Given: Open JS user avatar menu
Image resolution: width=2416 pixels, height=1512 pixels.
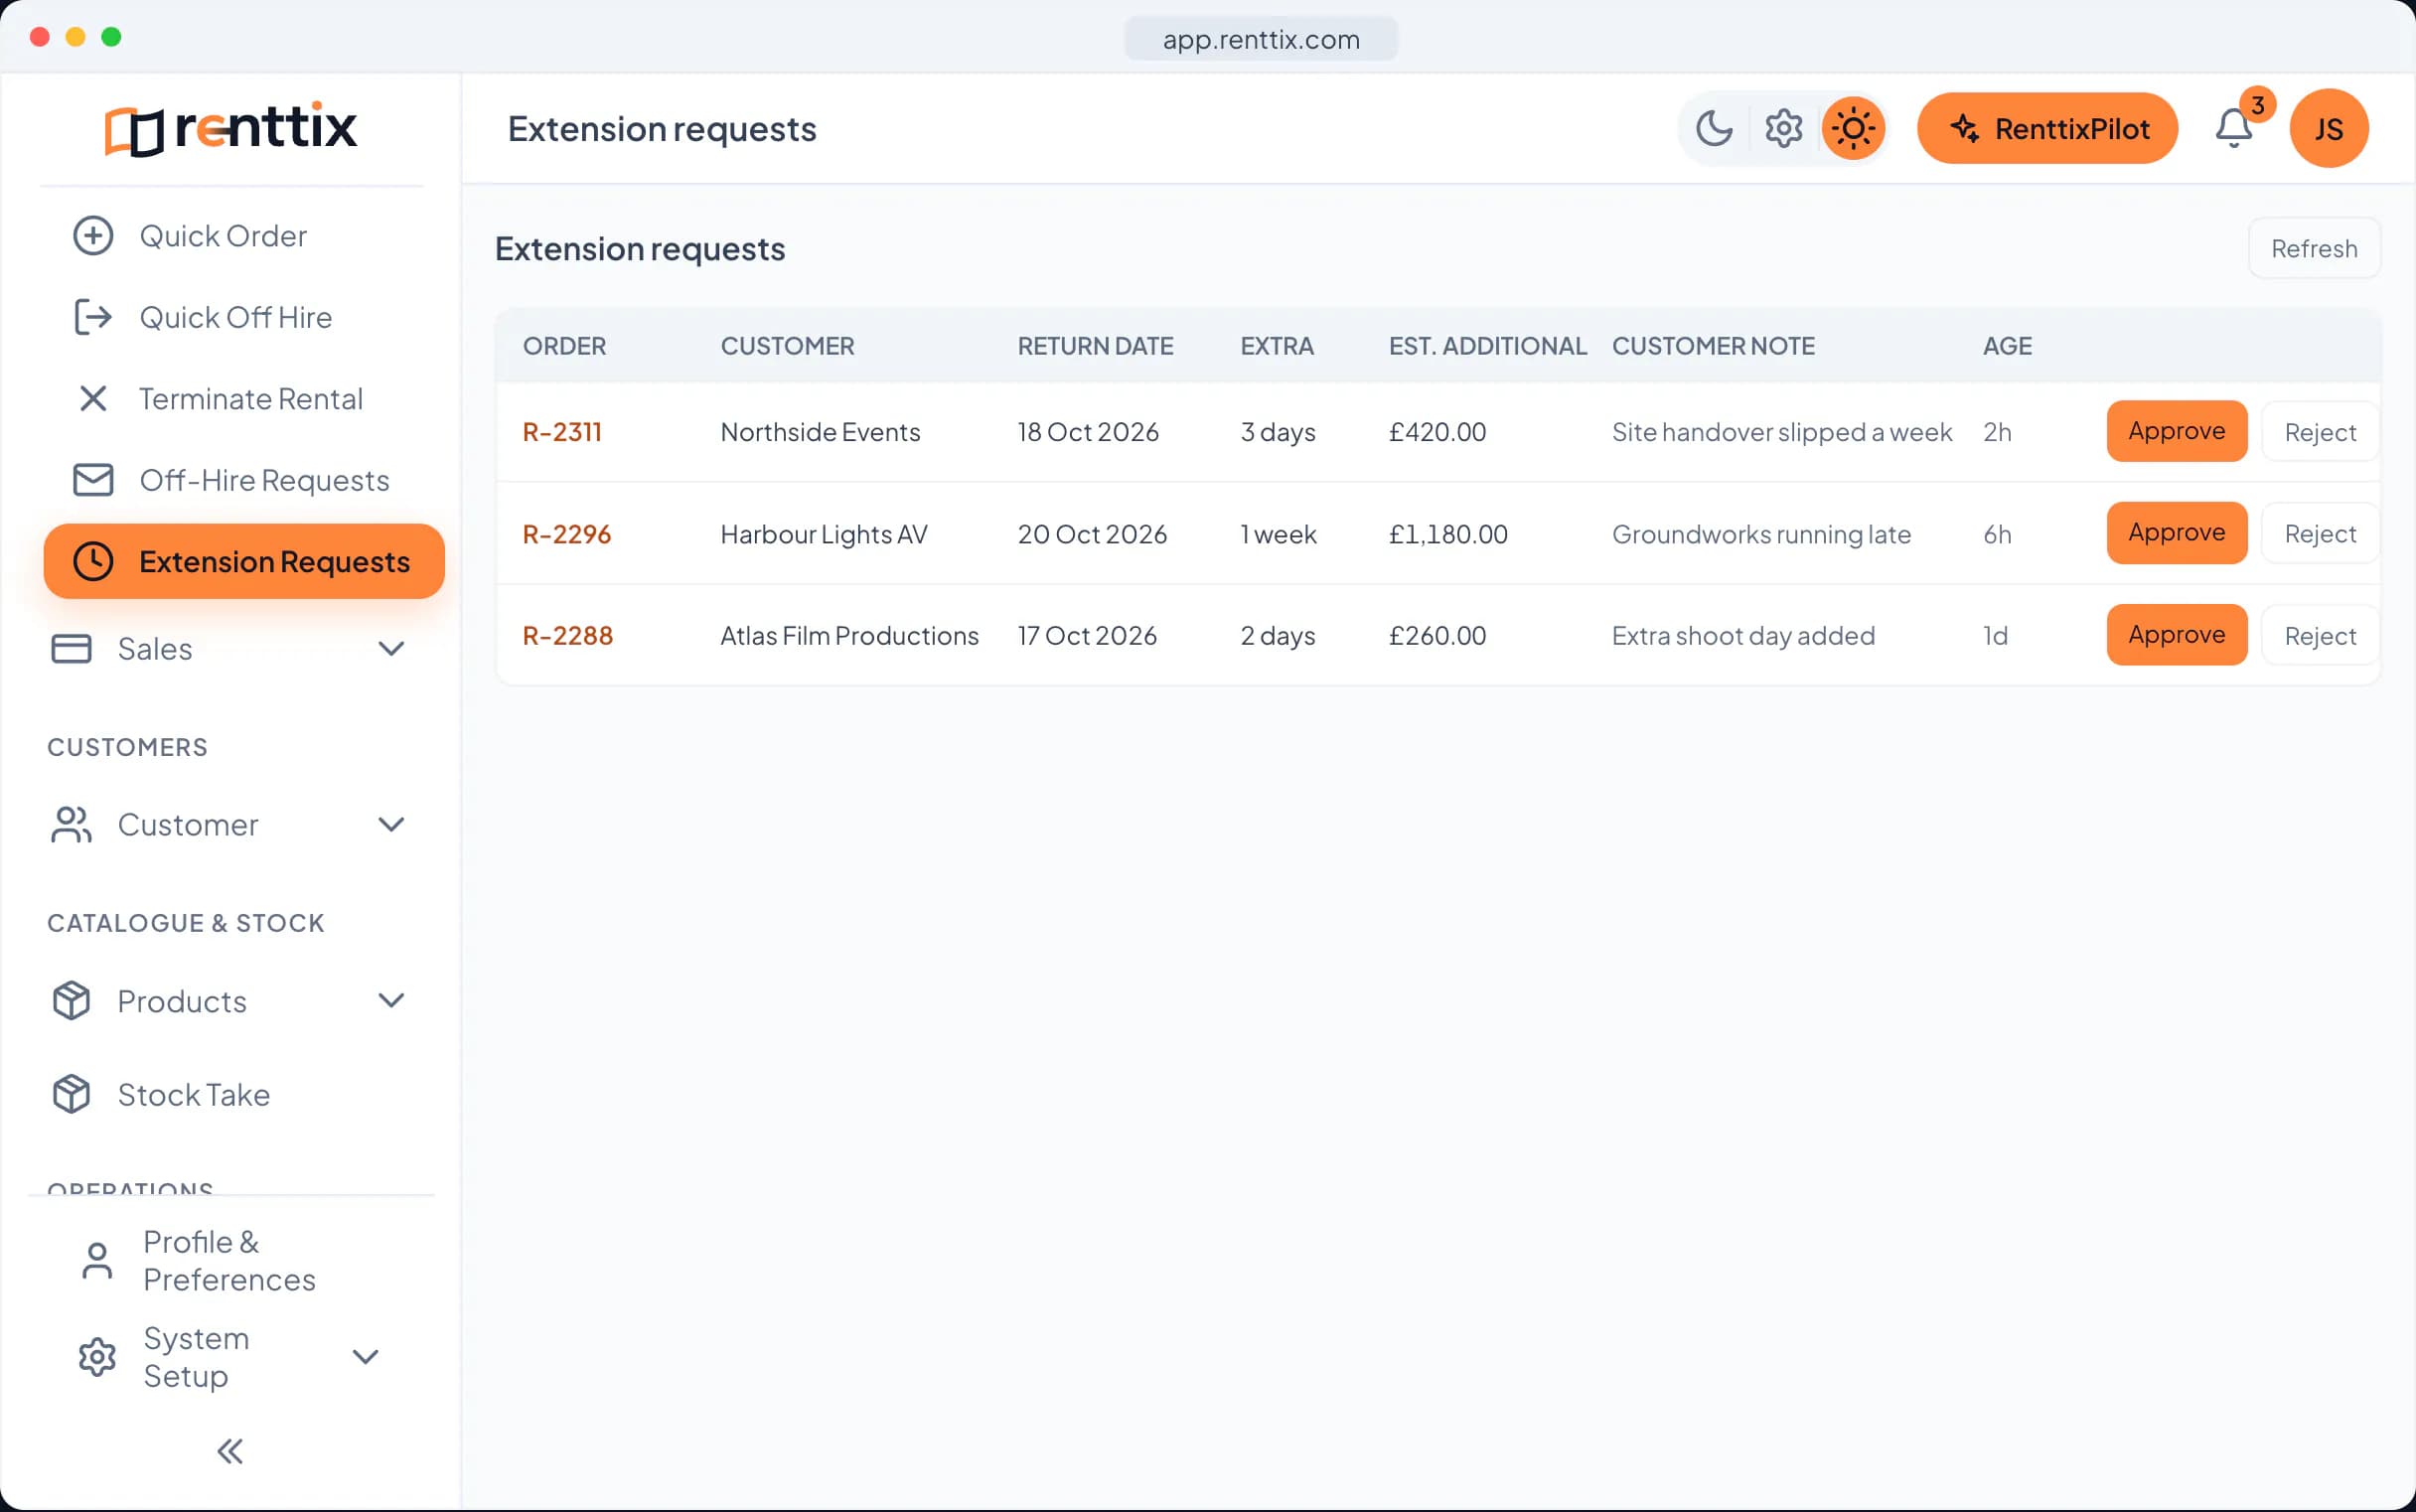Looking at the screenshot, I should (2329, 129).
